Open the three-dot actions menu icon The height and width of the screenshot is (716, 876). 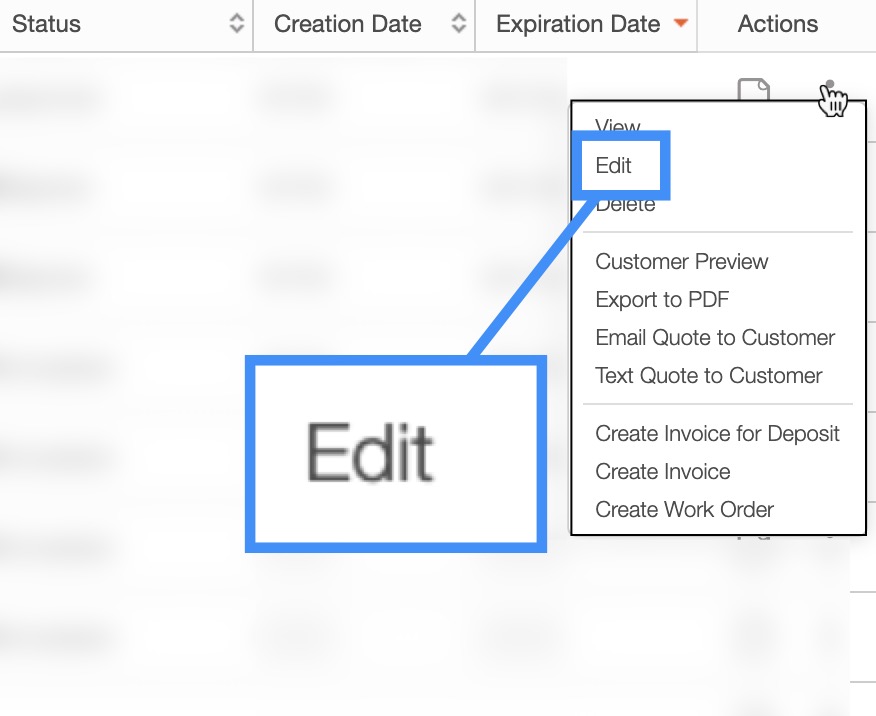(829, 87)
